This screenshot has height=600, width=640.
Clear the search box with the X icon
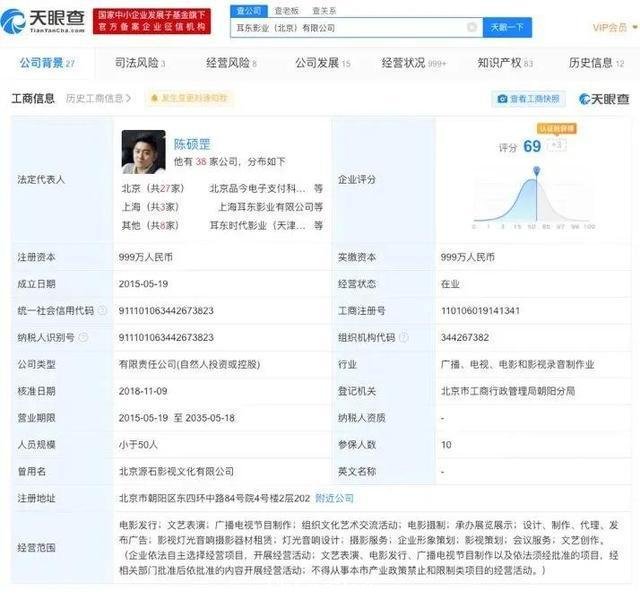pyautogui.click(x=472, y=27)
